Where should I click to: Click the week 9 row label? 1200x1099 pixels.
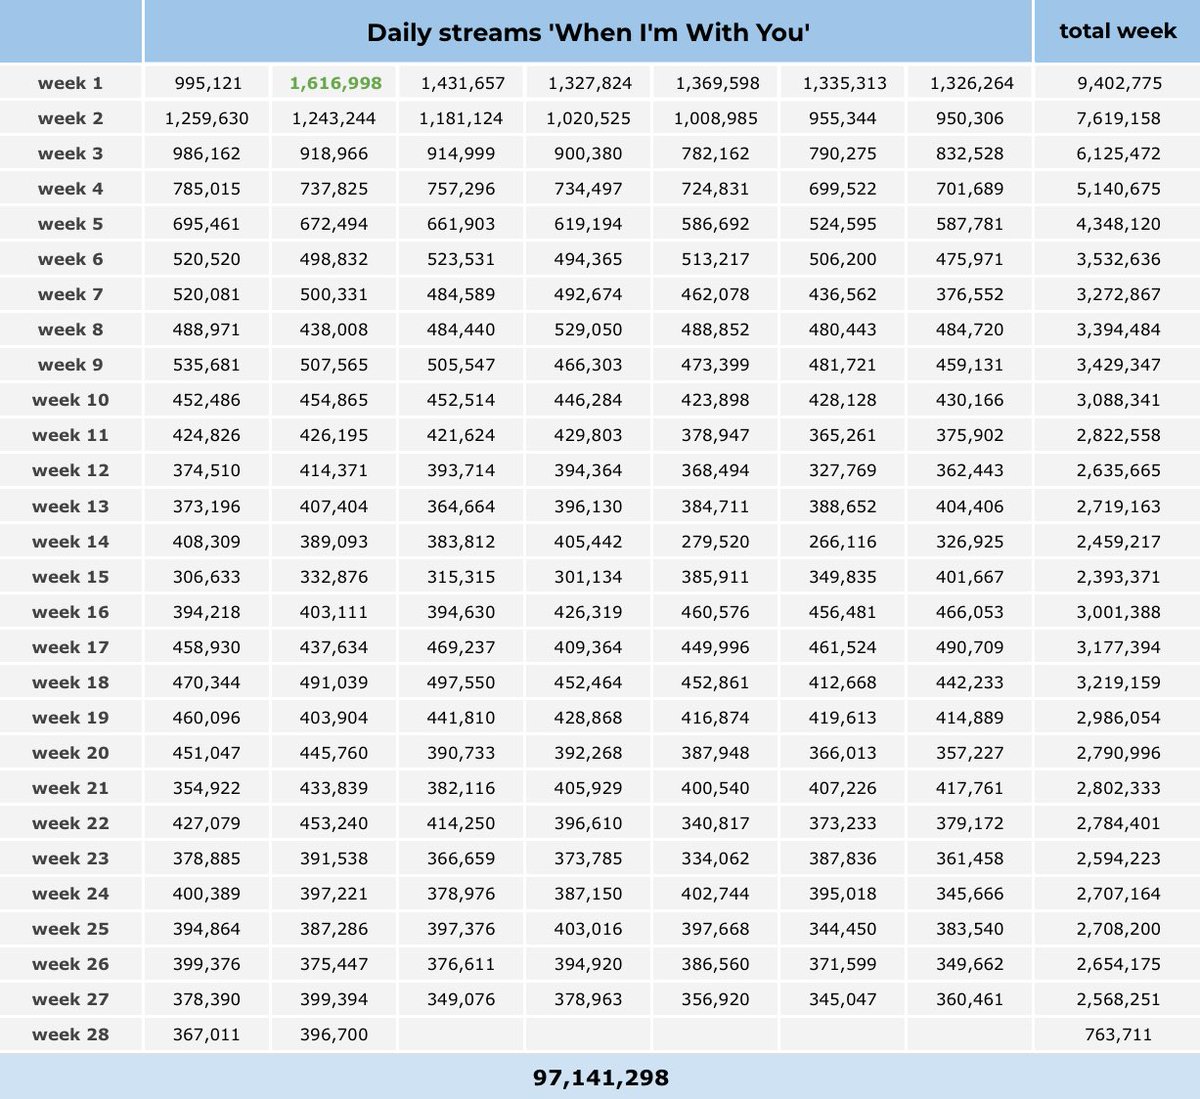70,365
